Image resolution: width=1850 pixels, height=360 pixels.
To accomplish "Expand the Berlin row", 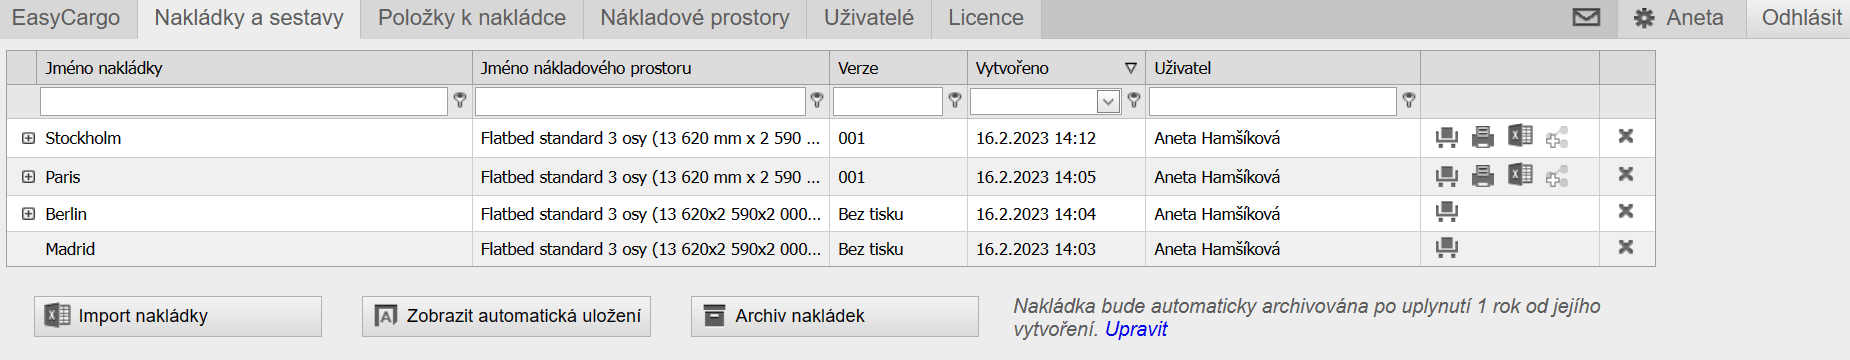I will tap(28, 214).
